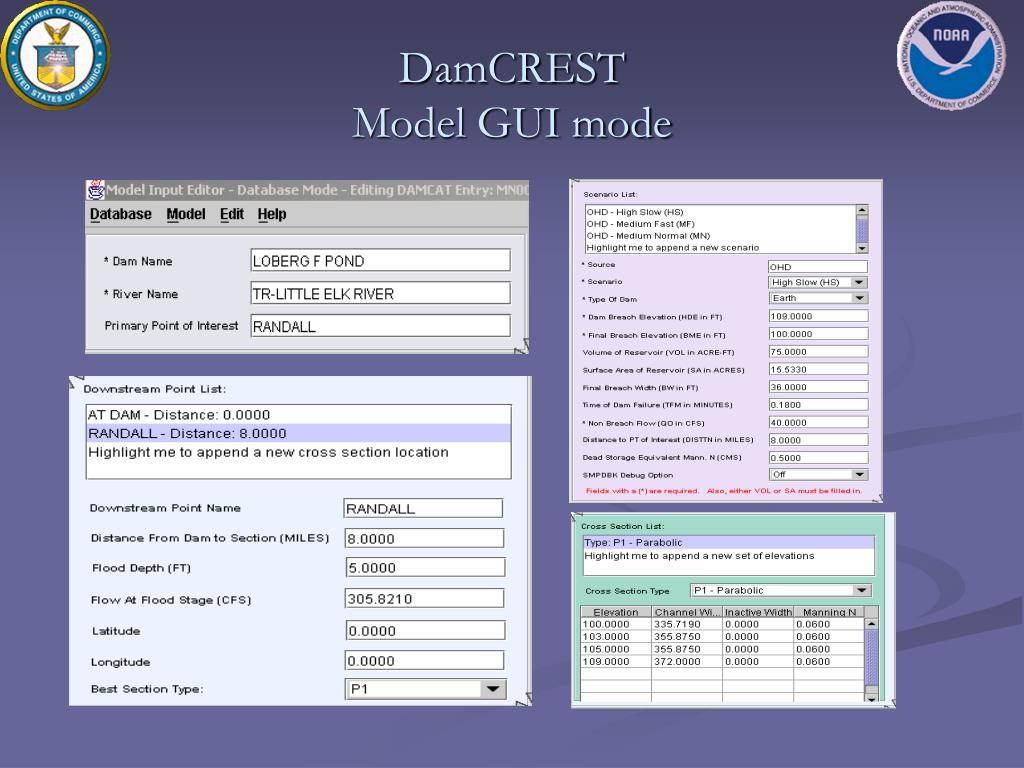Click channel width cell 335.7190
Screen dimensions: 1024x768
[x=687, y=624]
